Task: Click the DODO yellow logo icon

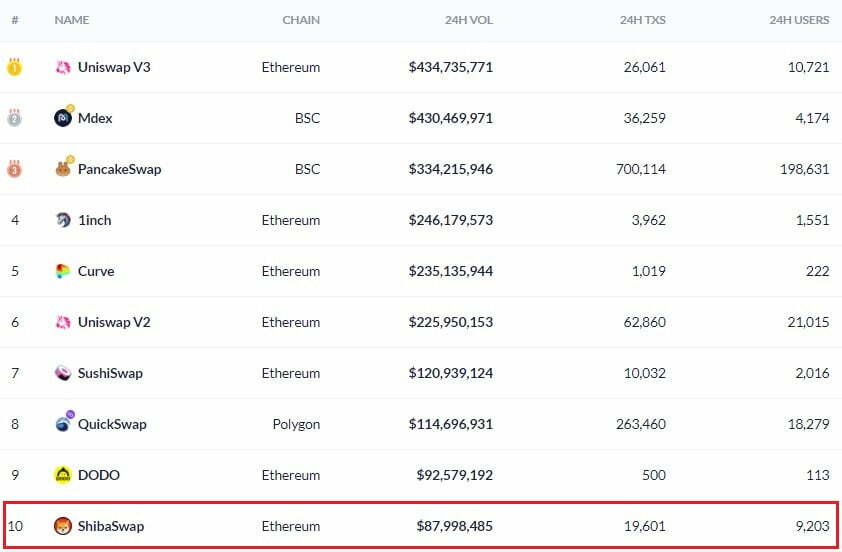Action: [62, 475]
